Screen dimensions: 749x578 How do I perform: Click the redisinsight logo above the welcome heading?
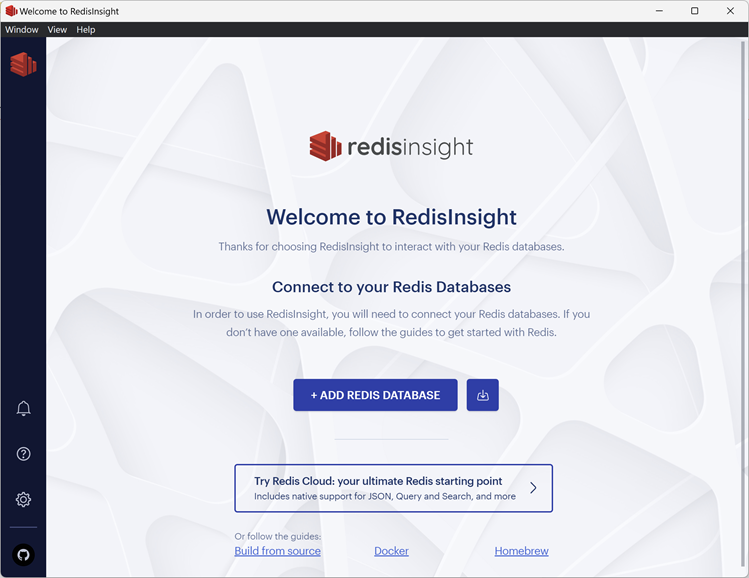pyautogui.click(x=391, y=146)
